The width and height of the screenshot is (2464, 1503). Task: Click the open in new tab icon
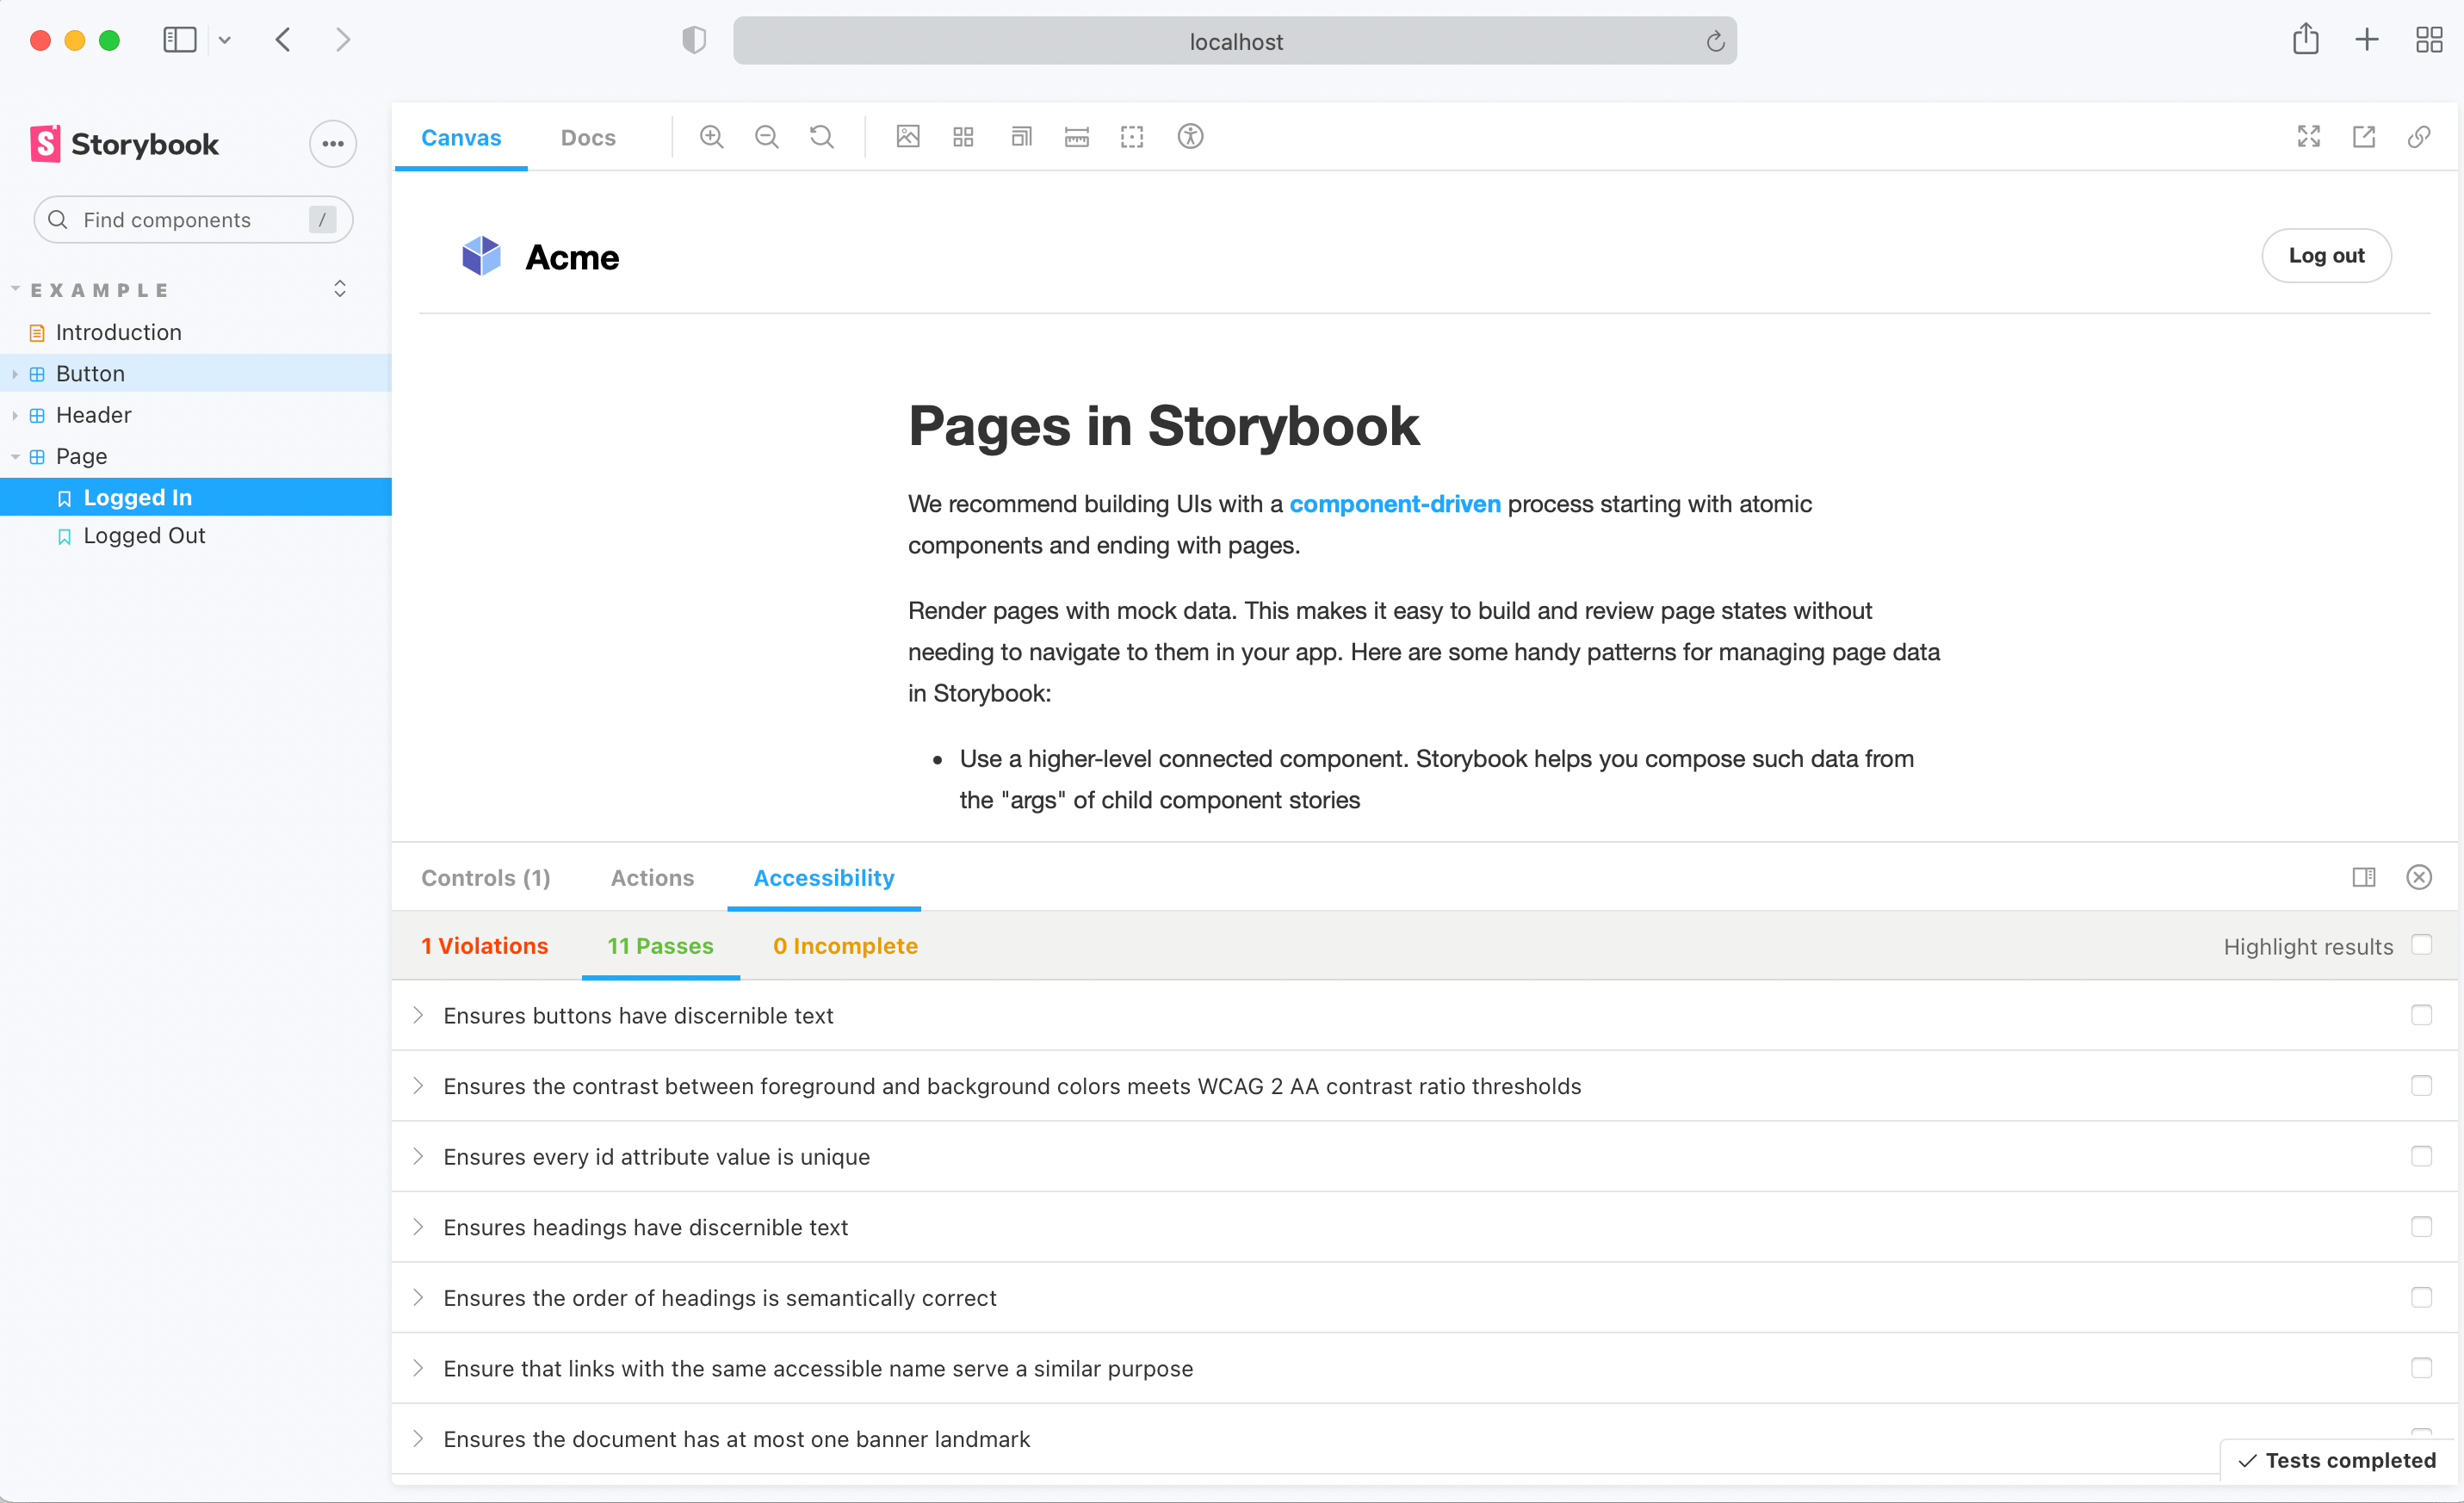pos(2366,137)
